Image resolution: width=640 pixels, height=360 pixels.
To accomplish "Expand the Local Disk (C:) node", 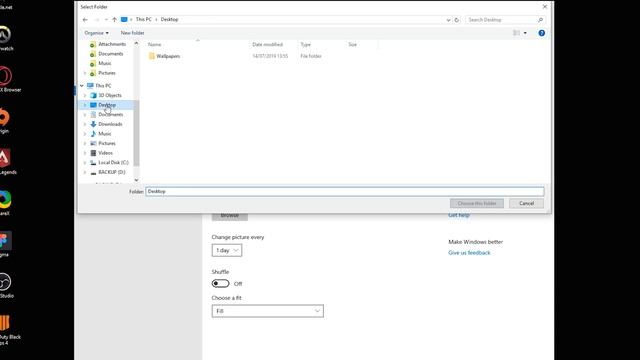I will coord(85,162).
